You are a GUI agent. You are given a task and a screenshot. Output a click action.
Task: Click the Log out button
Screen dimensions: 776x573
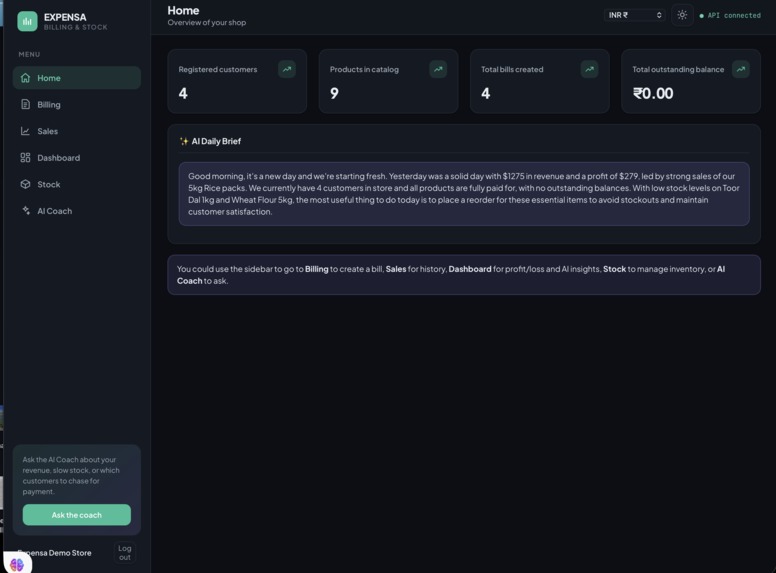[x=125, y=553]
